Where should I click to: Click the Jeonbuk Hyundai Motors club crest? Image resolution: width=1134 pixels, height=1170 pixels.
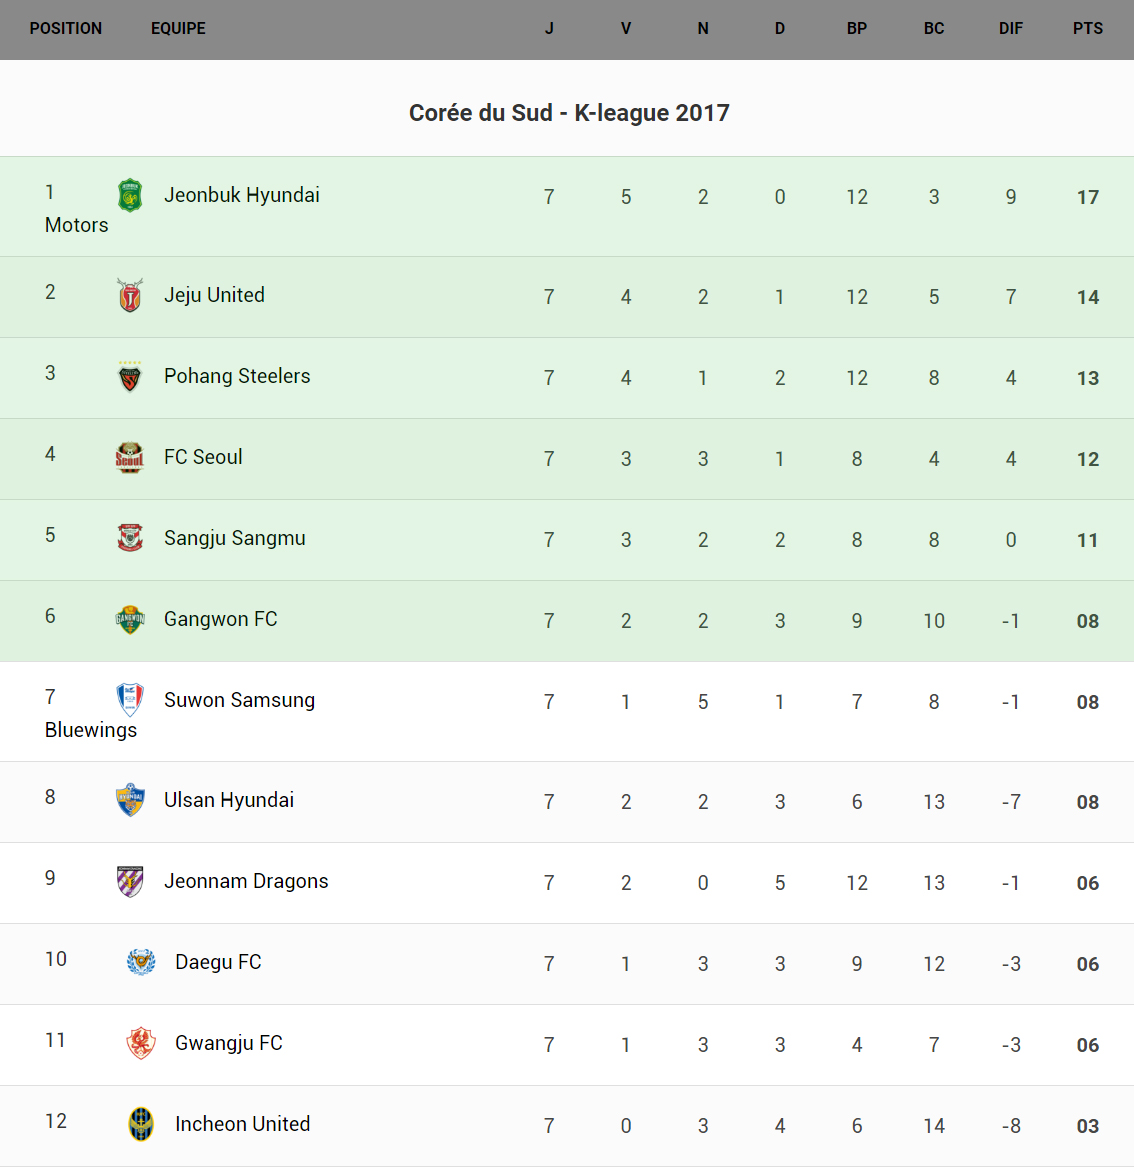130,195
